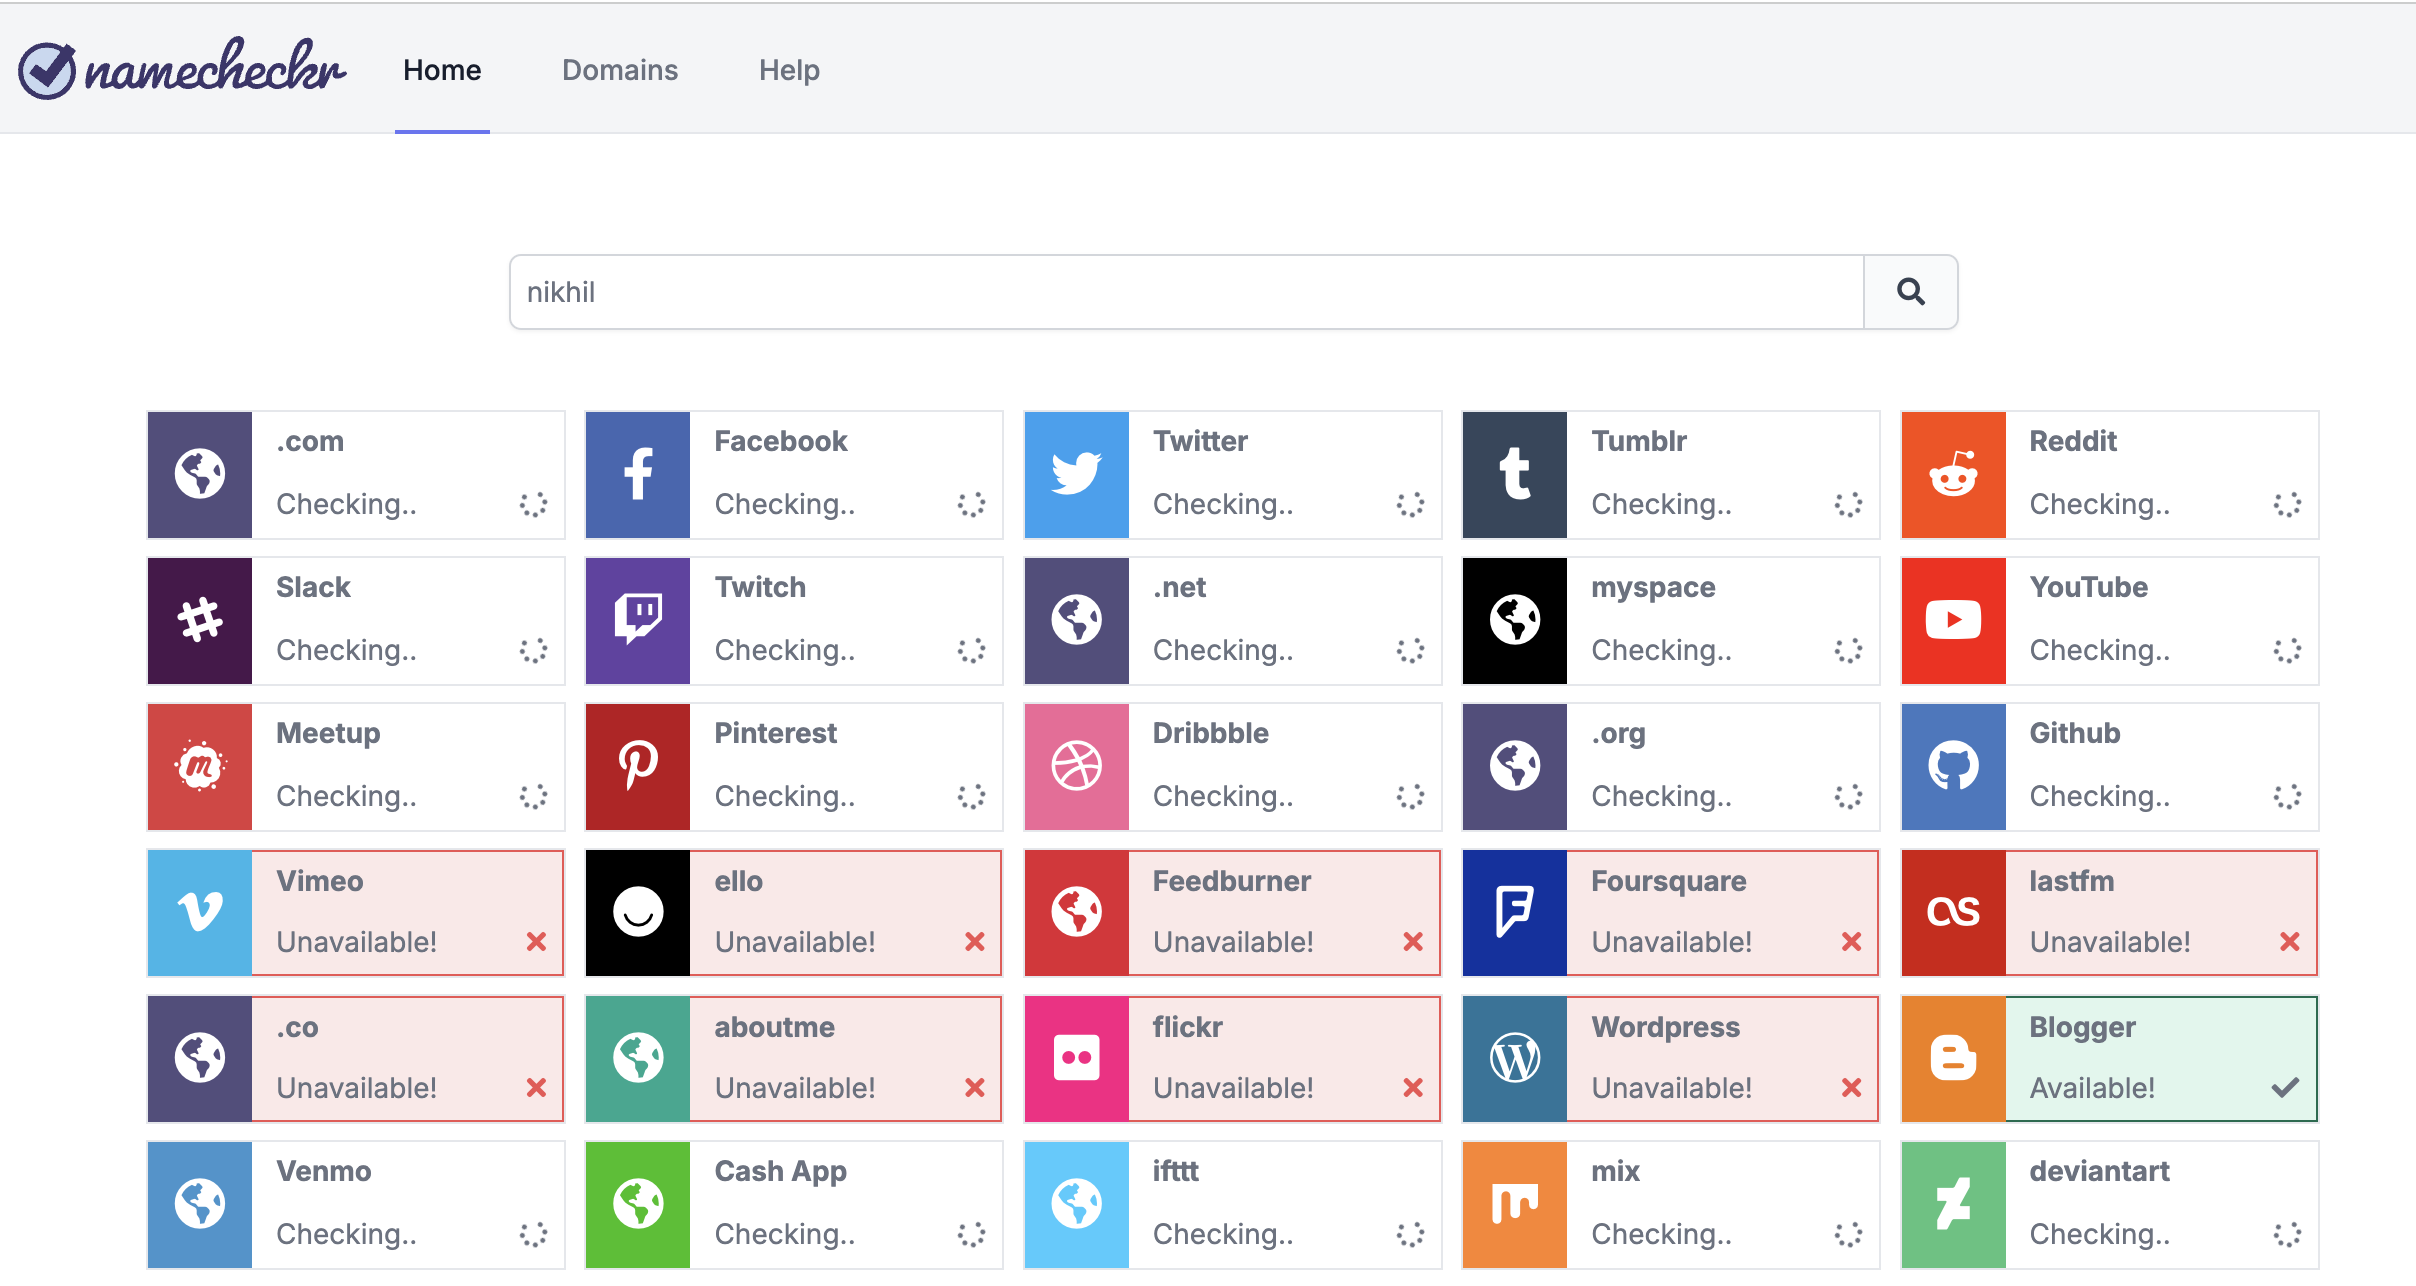
Task: Click the deviantart label text
Action: 2100,1171
